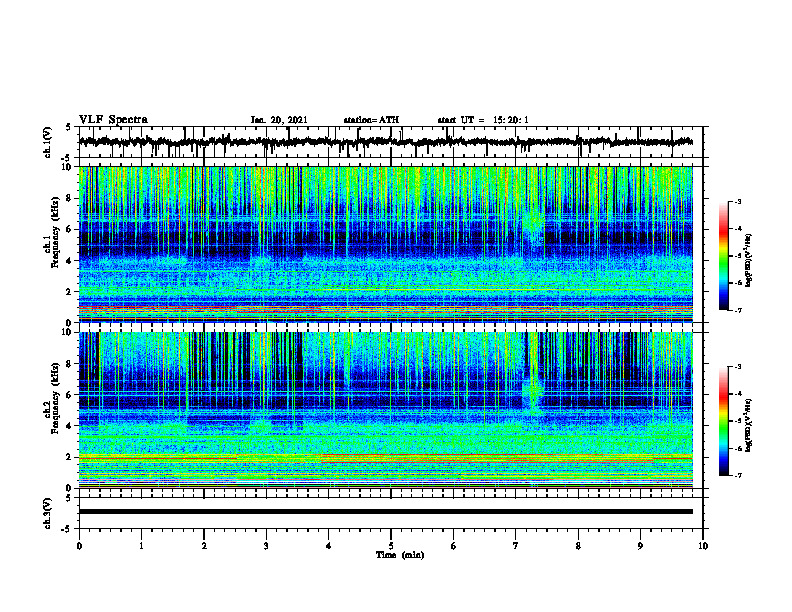Screen dimensions: 792x612
Task: Click the time axis tick label "7"
Action: click(x=516, y=546)
